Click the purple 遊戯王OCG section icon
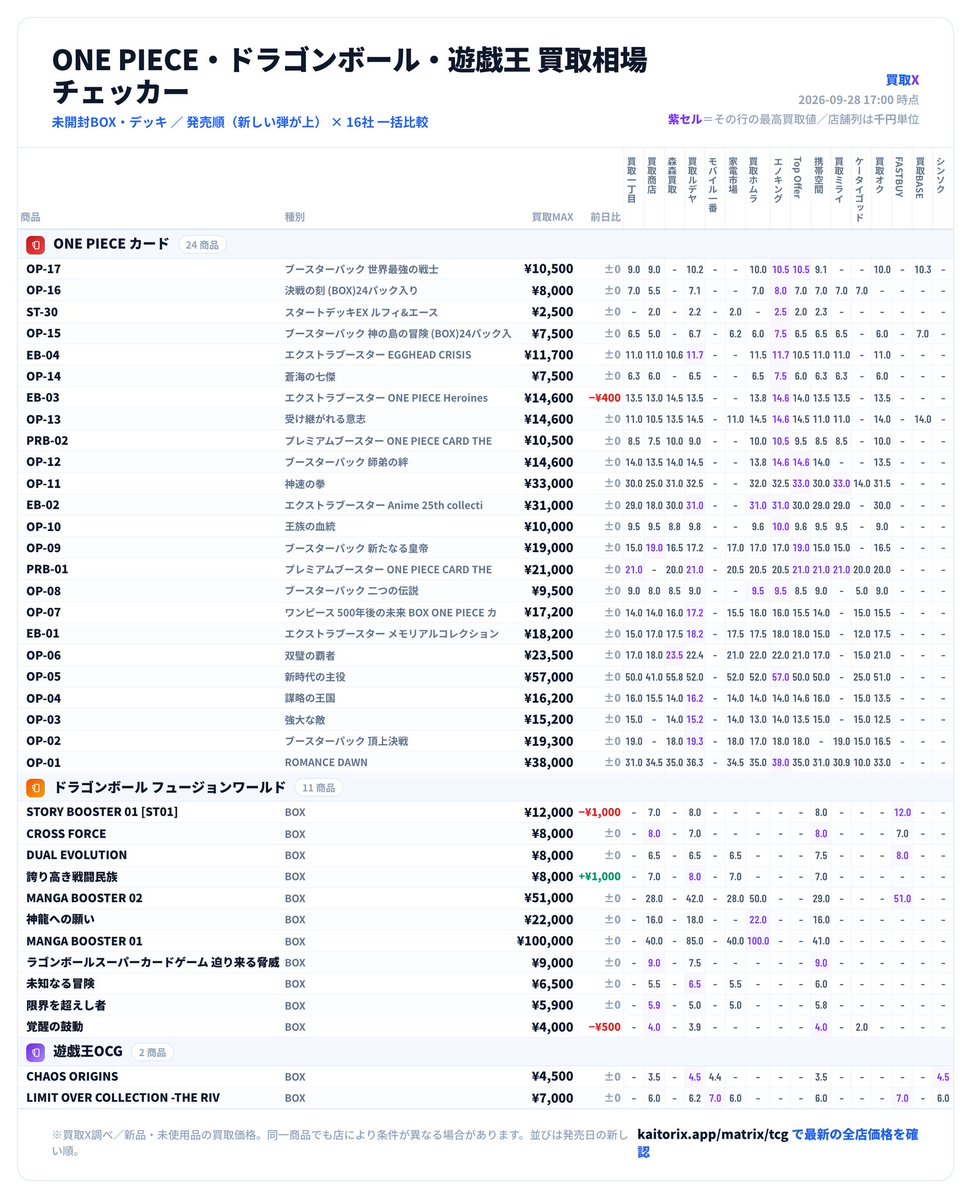Viewport: 971px width, 1199px height. (x=35, y=1052)
